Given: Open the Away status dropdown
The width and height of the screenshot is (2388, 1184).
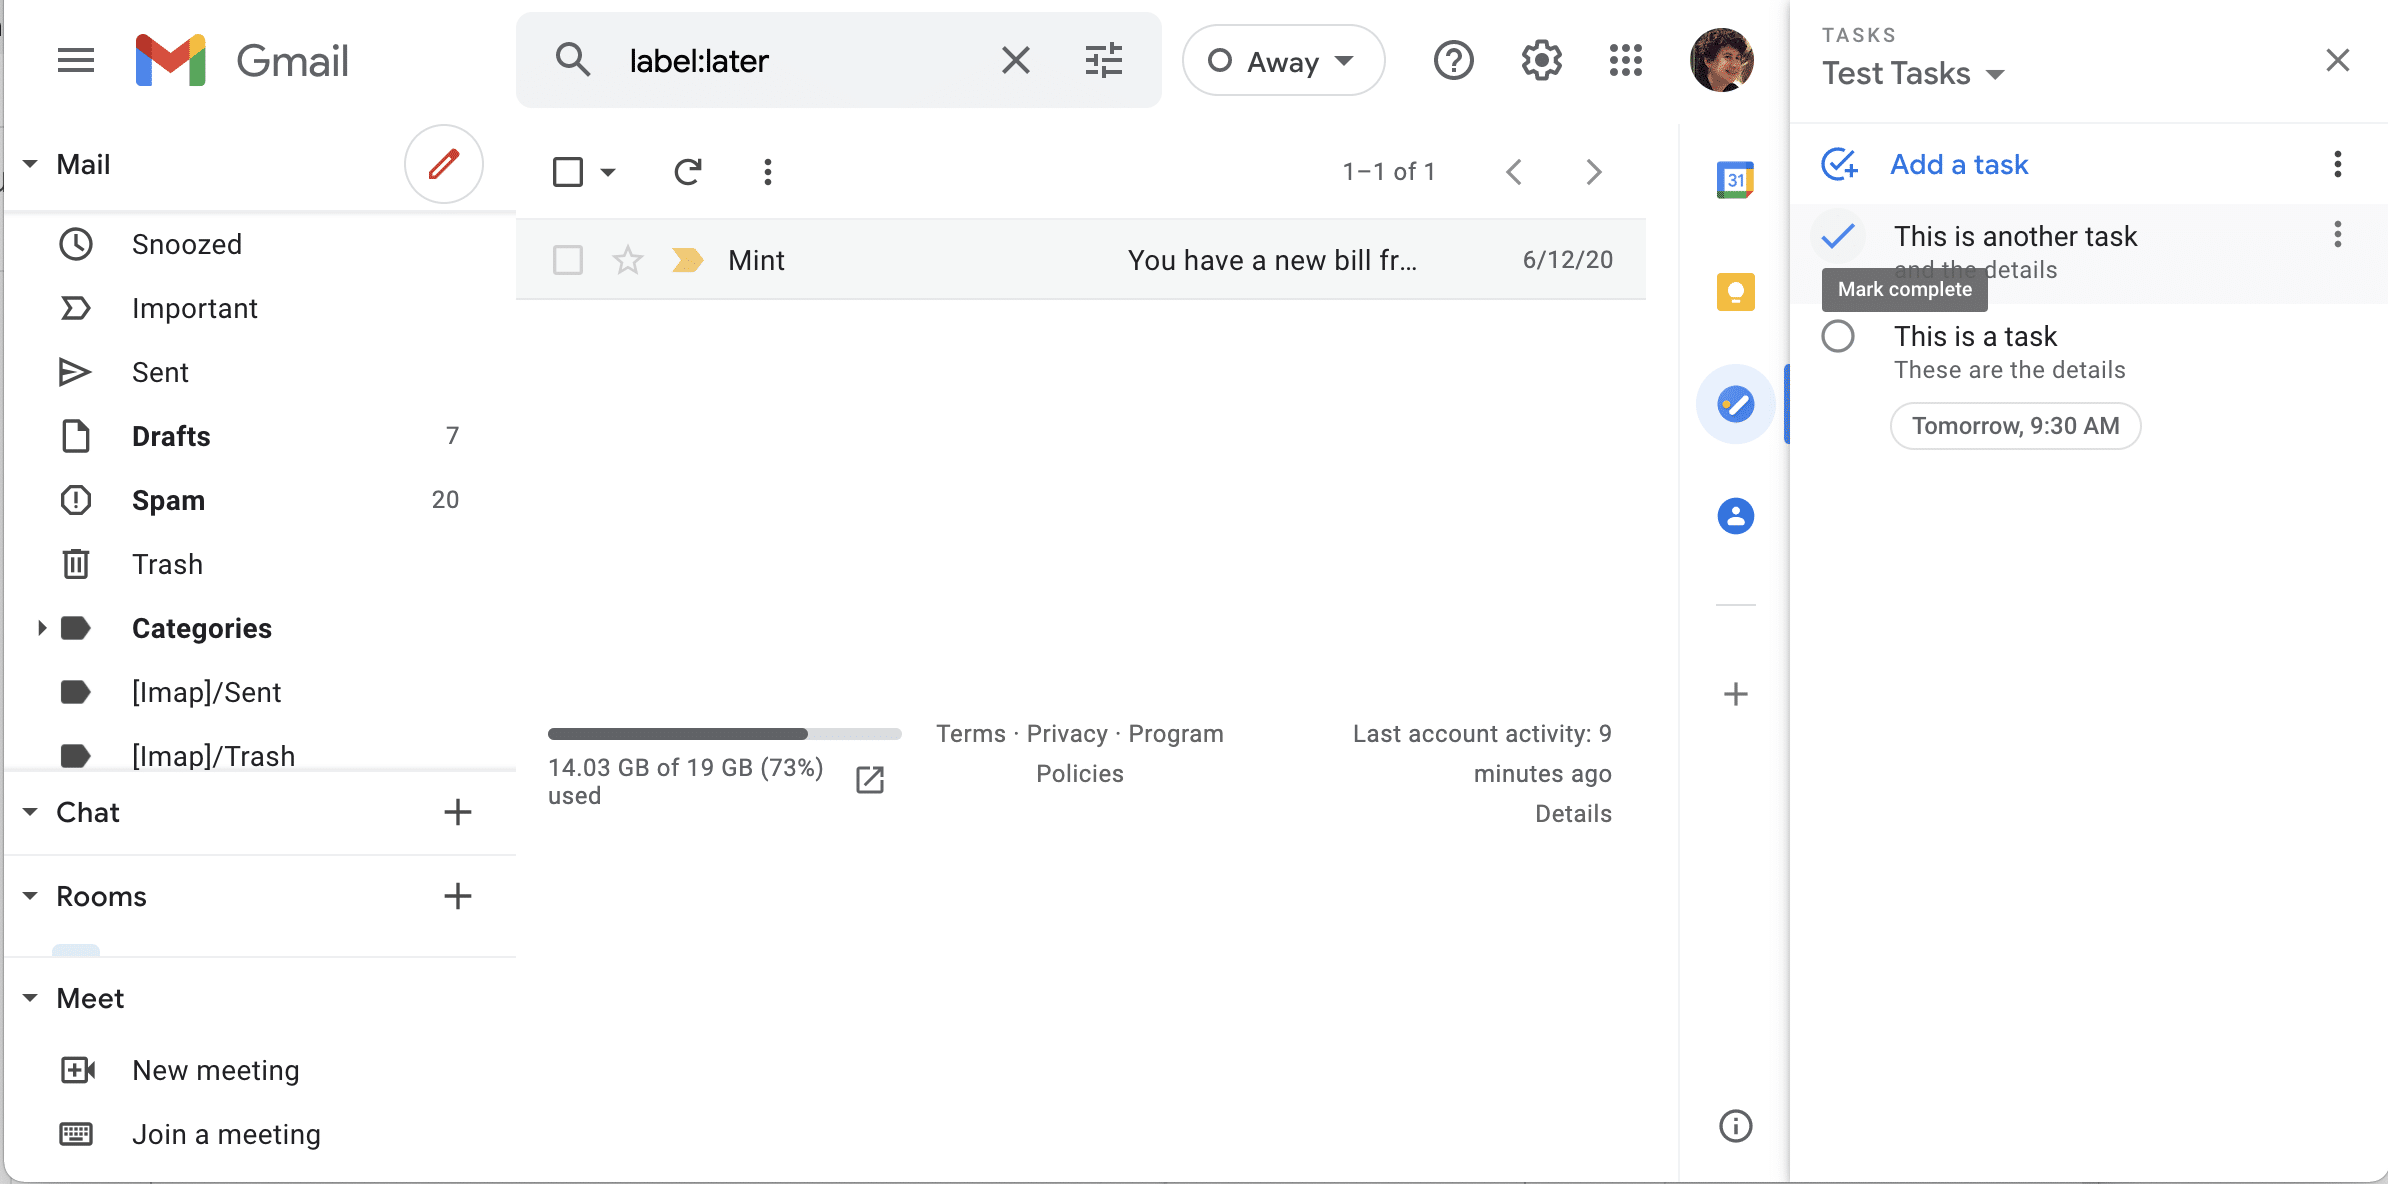Looking at the screenshot, I should [1283, 61].
